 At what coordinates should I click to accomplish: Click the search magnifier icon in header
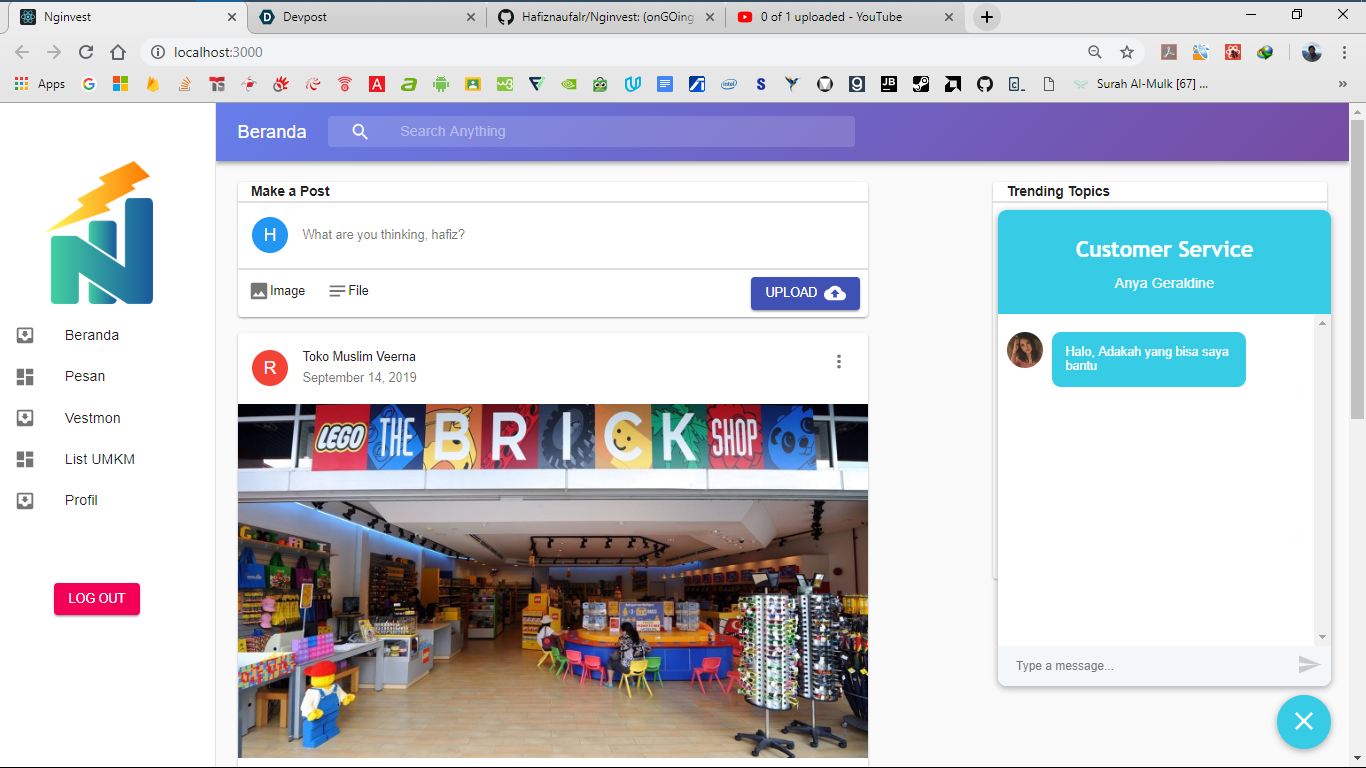360,131
